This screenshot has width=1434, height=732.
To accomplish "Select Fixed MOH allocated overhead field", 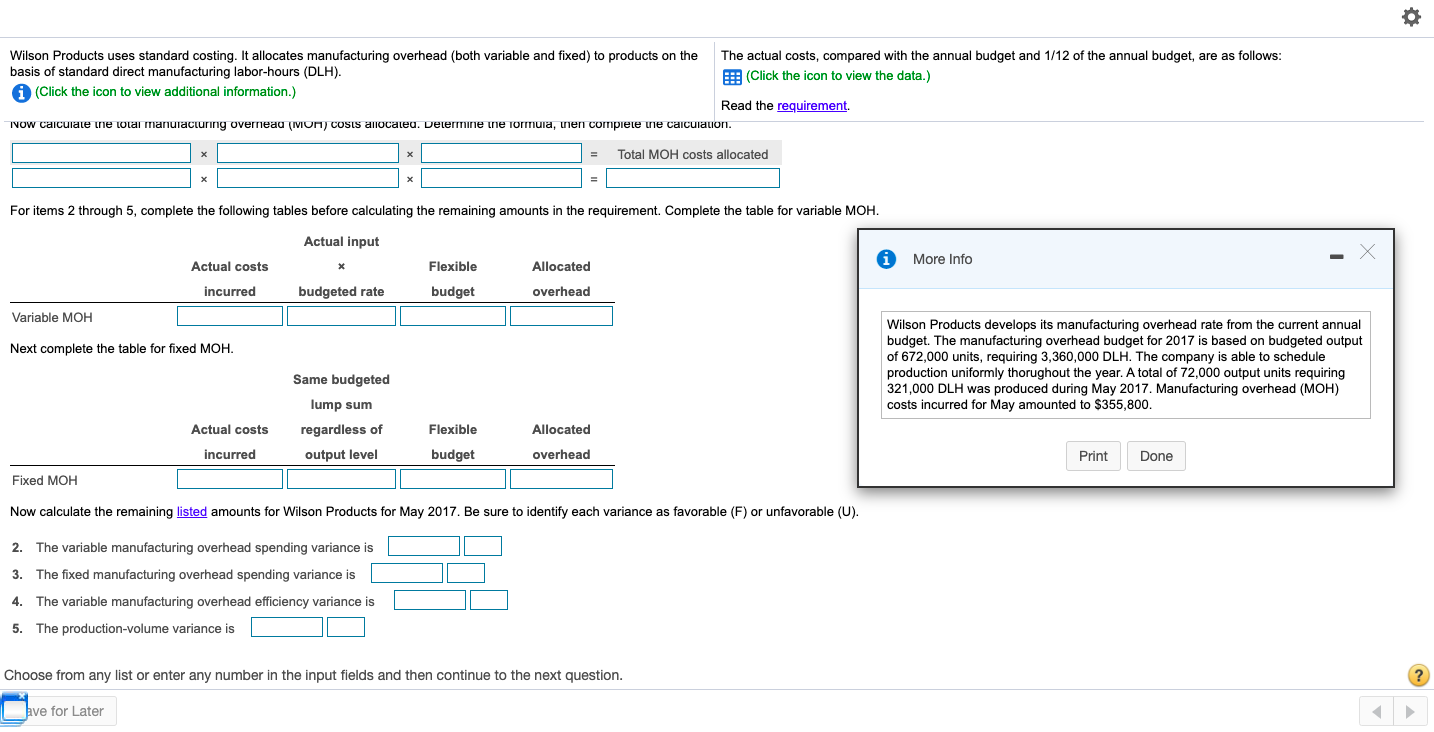I will (561, 479).
